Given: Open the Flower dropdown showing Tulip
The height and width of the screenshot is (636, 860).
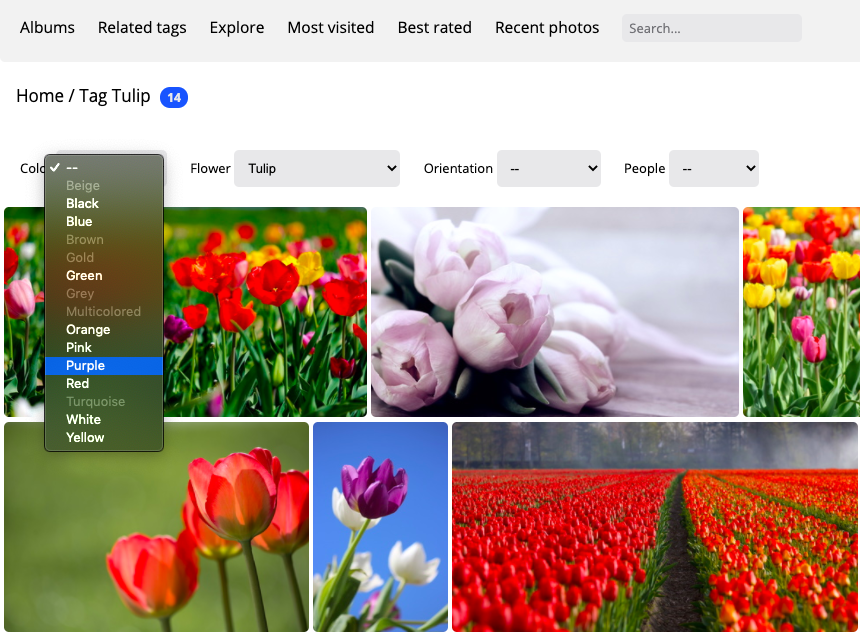Looking at the screenshot, I should point(317,168).
